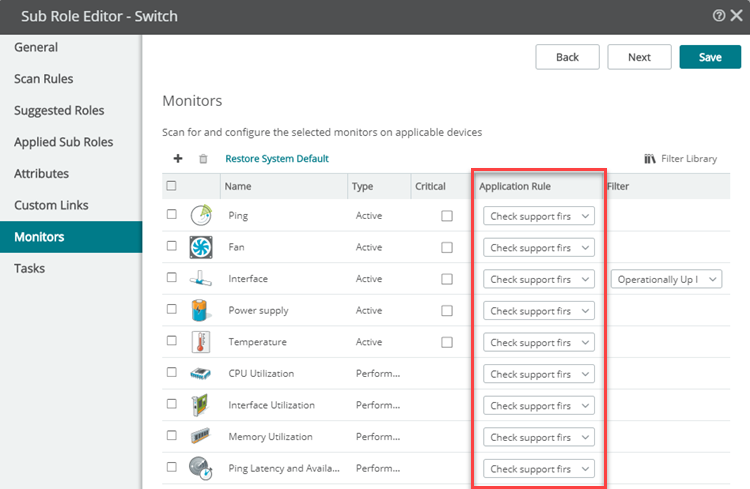Open the Tasks section

(x=71, y=268)
